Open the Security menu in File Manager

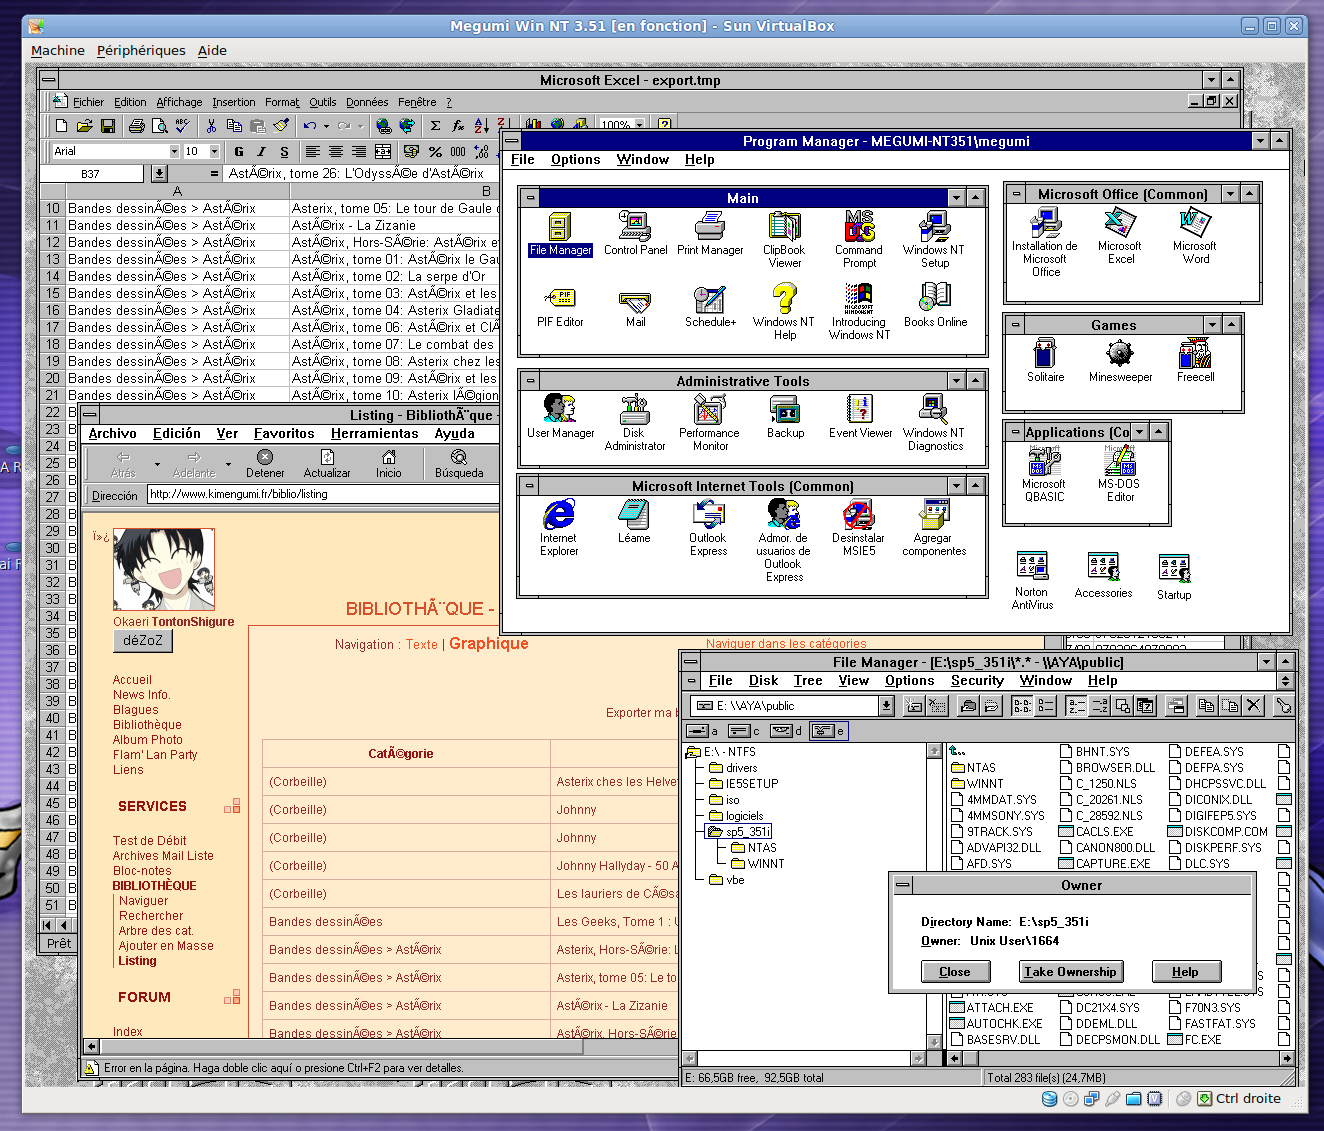[x=977, y=680]
